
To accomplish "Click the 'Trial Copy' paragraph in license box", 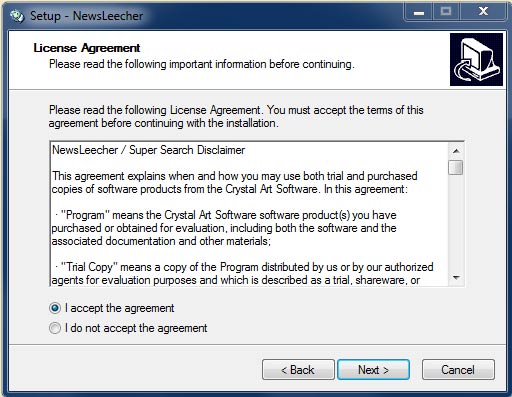I will coord(242,273).
